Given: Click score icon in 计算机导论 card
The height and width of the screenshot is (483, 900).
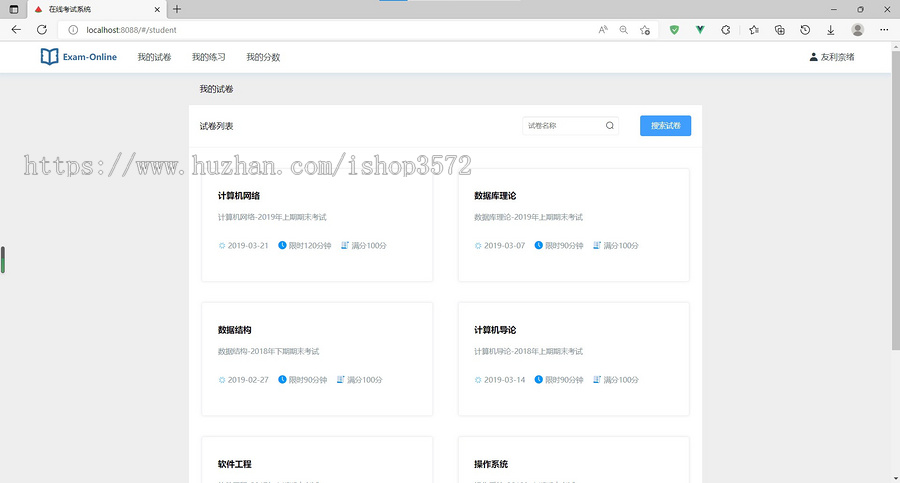Looking at the screenshot, I should pyautogui.click(x=597, y=380).
